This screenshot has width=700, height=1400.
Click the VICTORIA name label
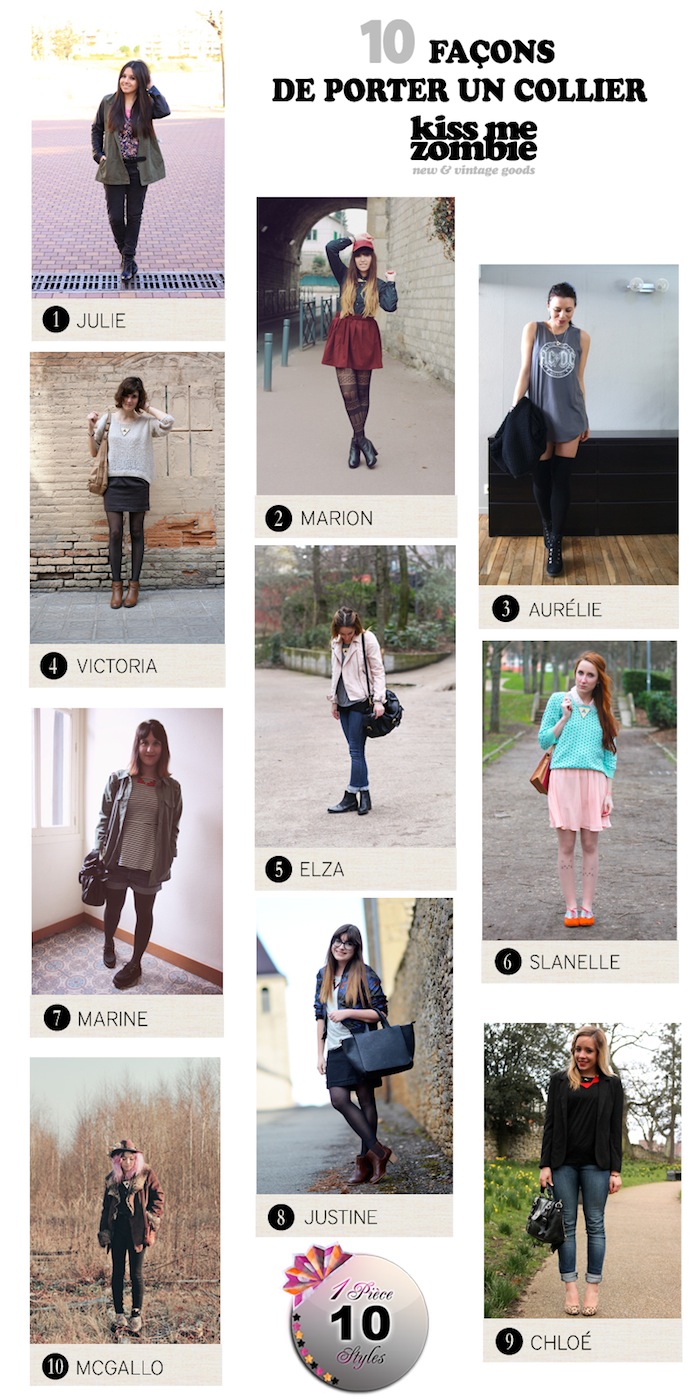pos(117,665)
